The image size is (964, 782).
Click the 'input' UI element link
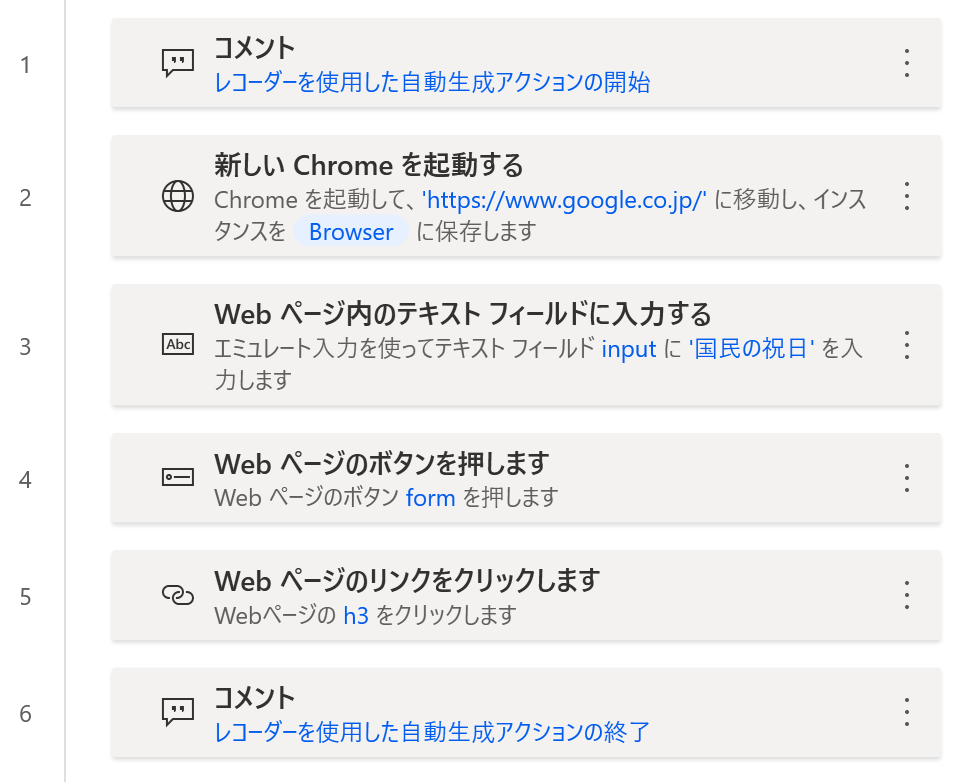point(629,349)
